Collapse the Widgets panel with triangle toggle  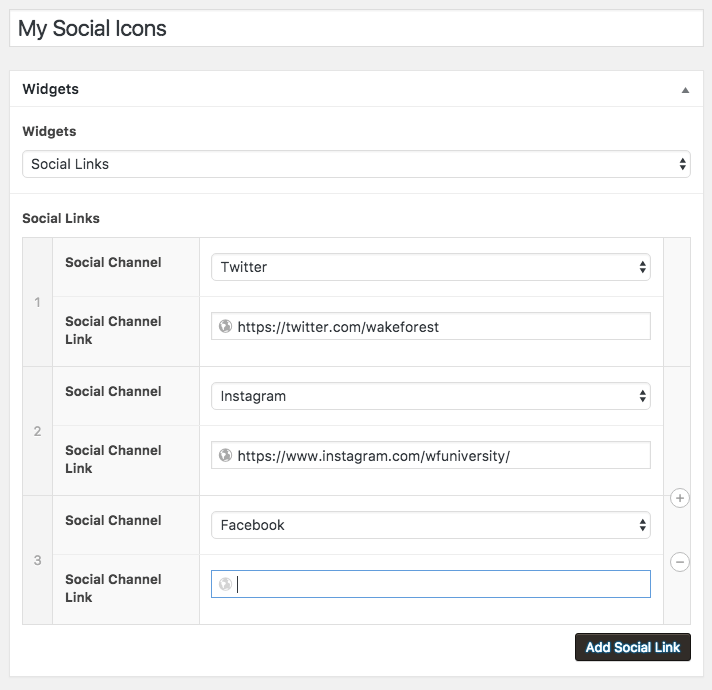coord(685,89)
